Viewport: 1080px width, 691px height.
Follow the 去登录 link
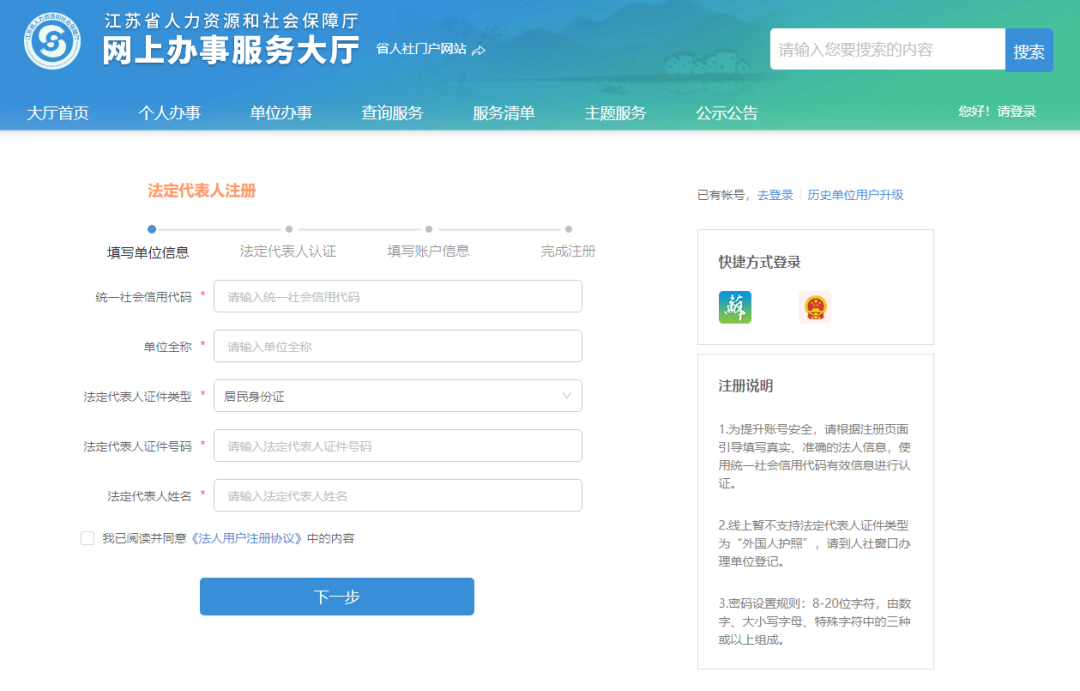point(775,195)
